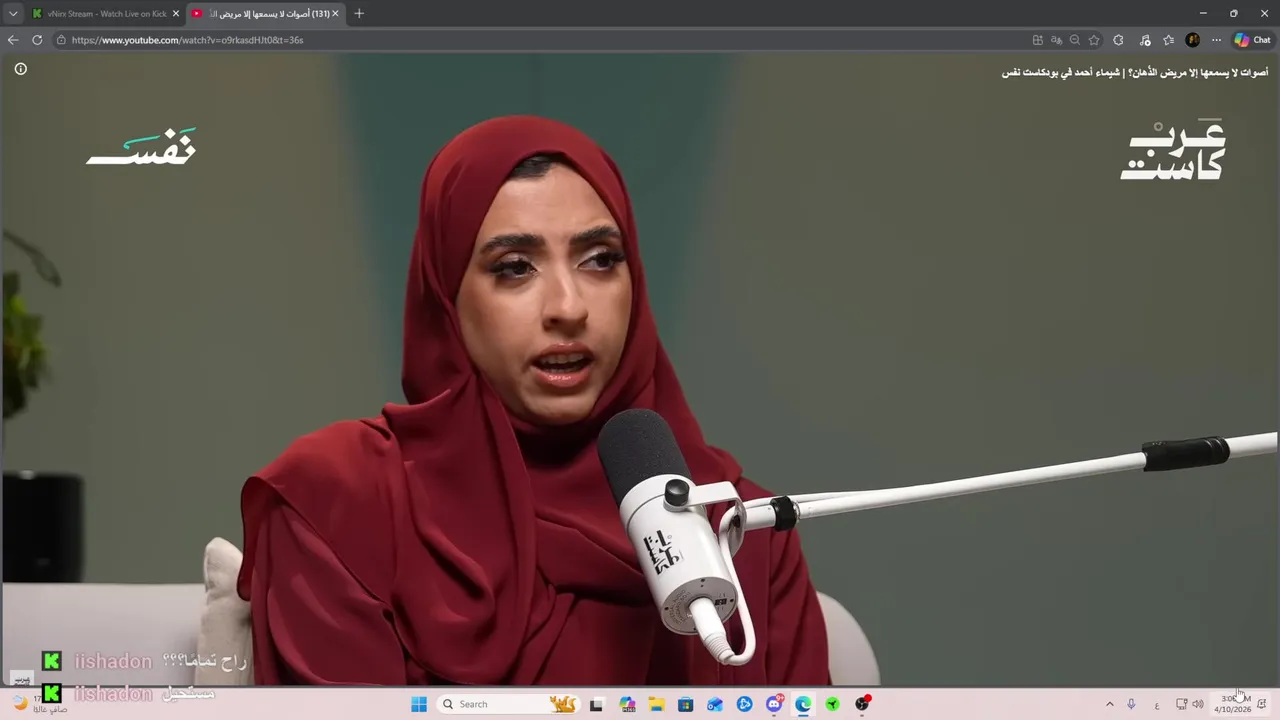This screenshot has height=720, width=1280.
Task: Click the Arabic video title text
Action: (1135, 72)
